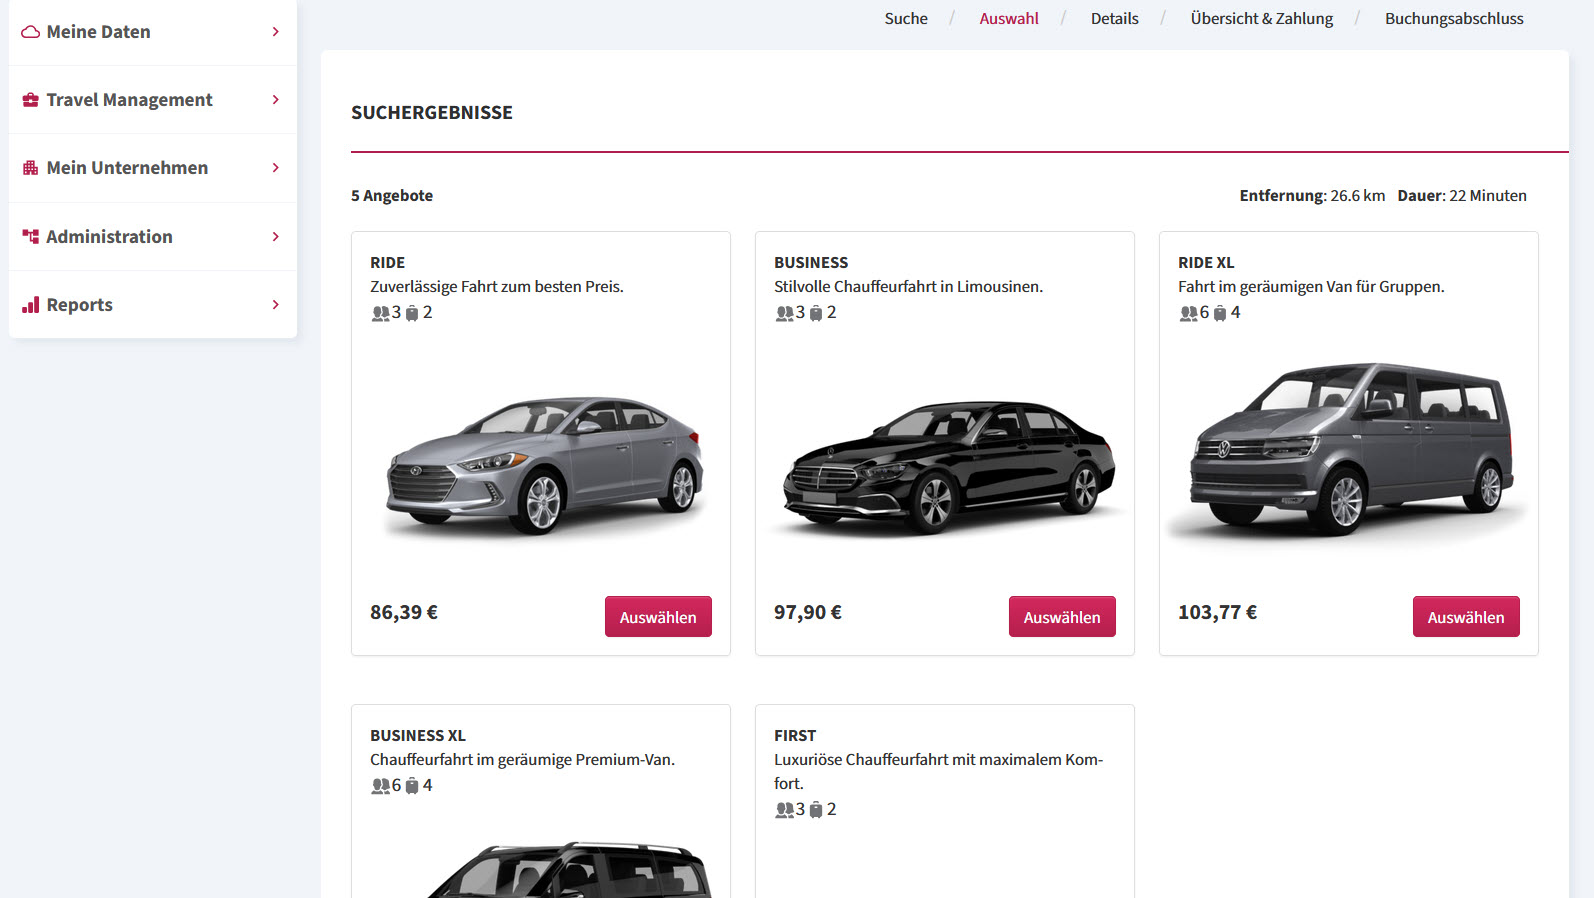Click the grey VW van image
The height and width of the screenshot is (898, 1594).
pyautogui.click(x=1350, y=448)
